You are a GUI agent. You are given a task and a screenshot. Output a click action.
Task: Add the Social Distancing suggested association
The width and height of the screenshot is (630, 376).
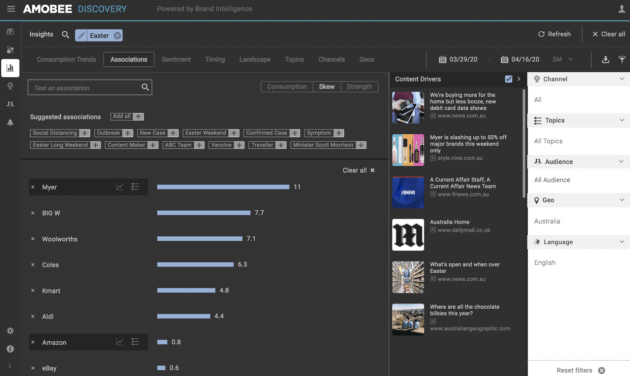coord(84,133)
